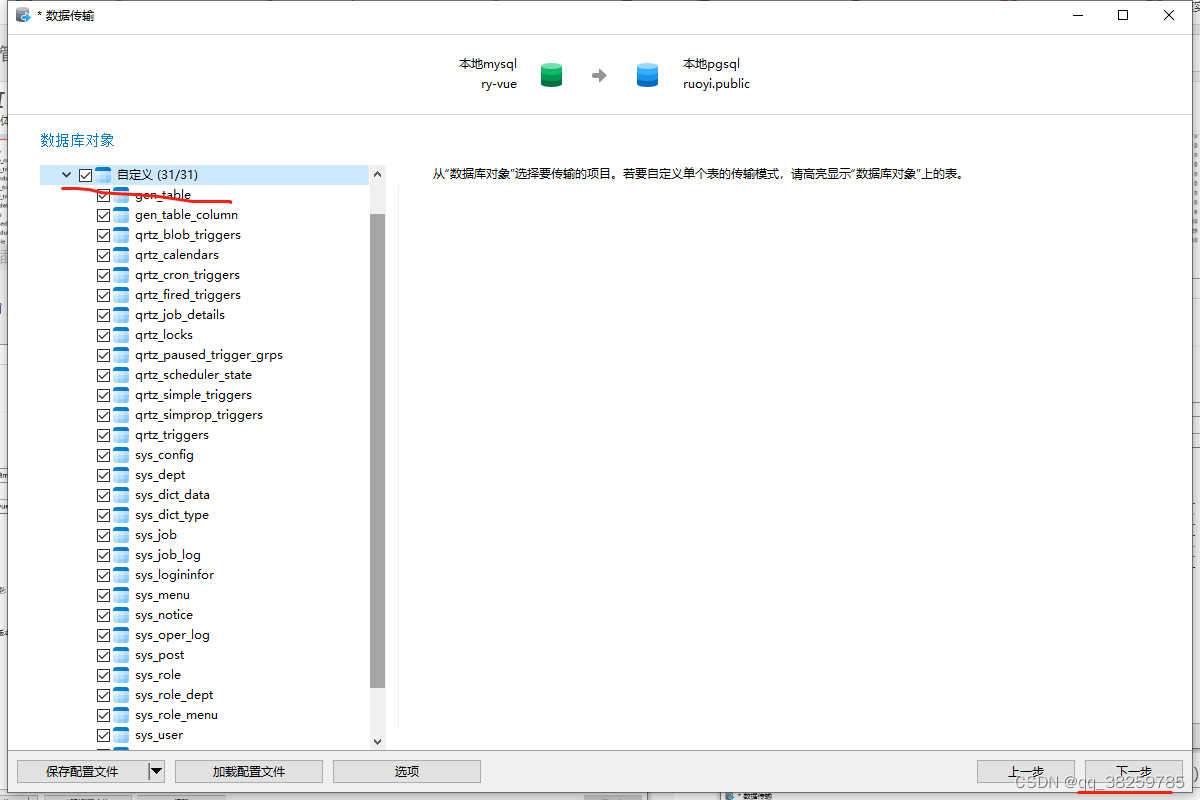The width and height of the screenshot is (1200, 800).
Task: Open the 保存配置文件 dropdown arrow
Action: (x=156, y=771)
